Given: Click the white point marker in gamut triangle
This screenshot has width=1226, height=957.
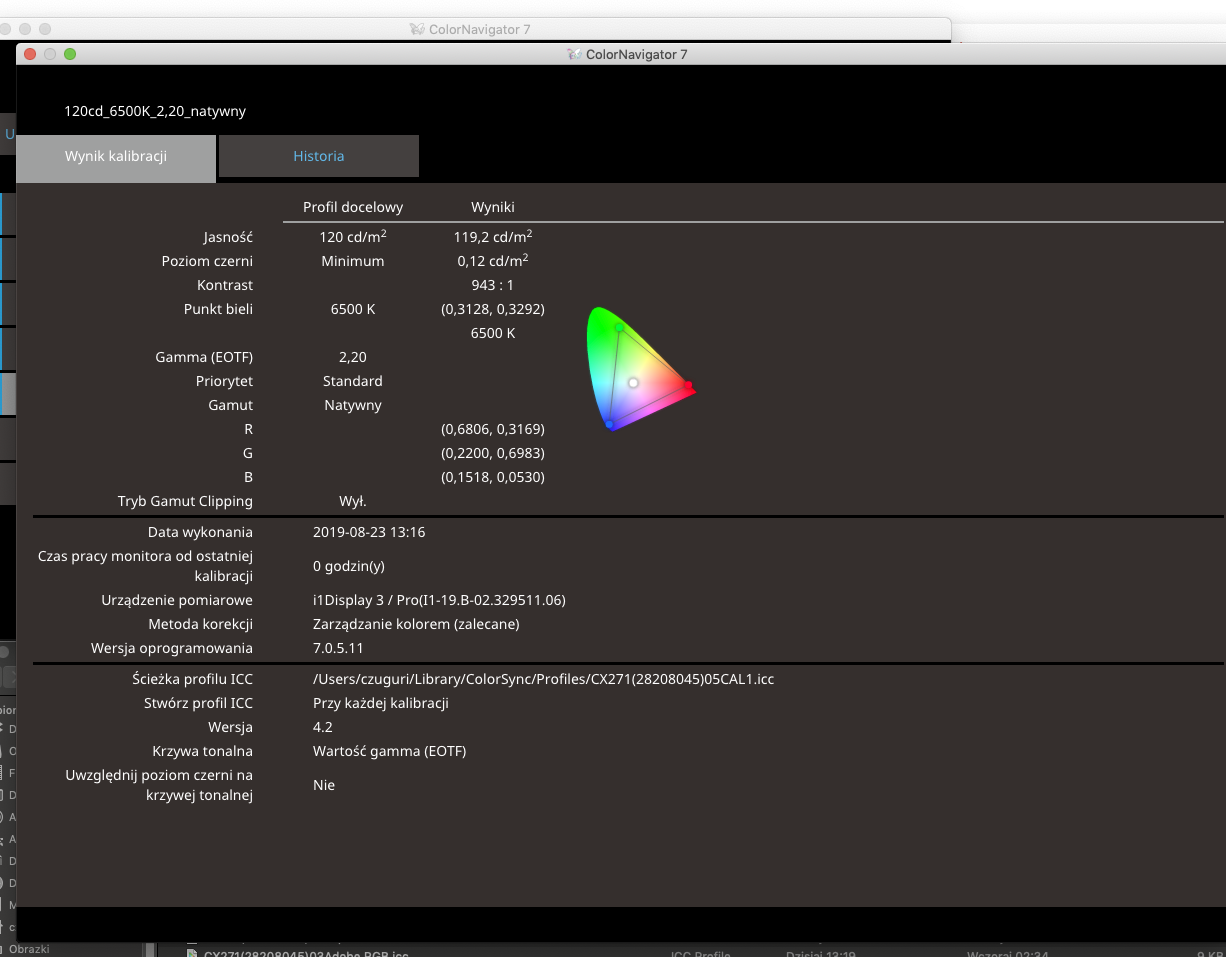Looking at the screenshot, I should (x=633, y=382).
